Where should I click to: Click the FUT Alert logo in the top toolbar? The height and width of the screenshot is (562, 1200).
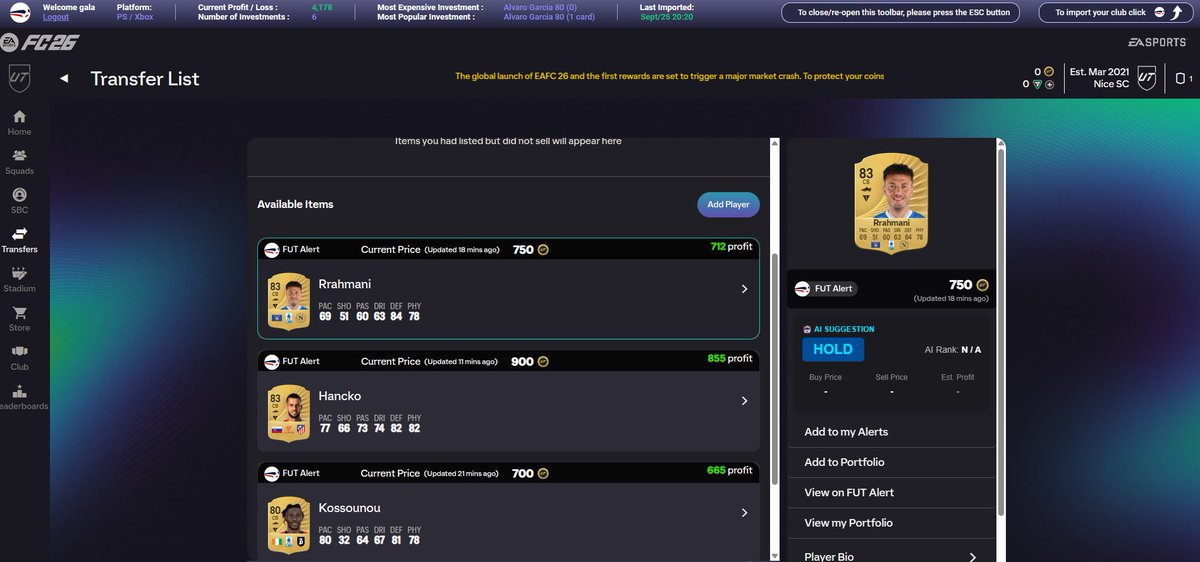pos(19,12)
